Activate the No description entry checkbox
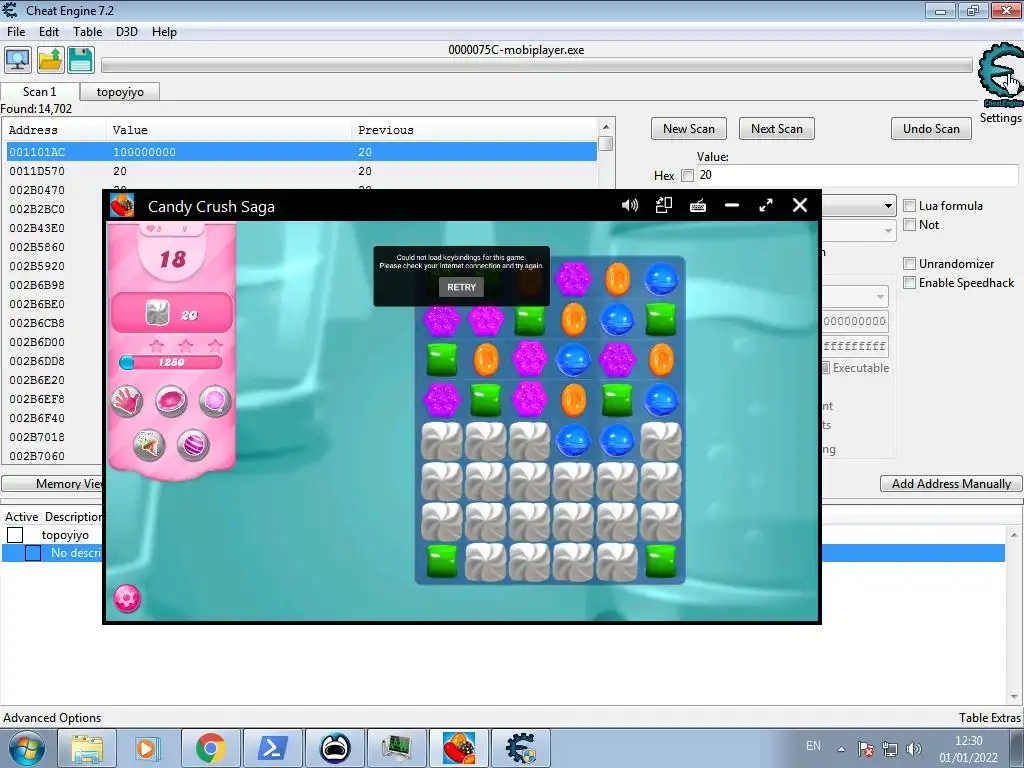 tap(33, 553)
